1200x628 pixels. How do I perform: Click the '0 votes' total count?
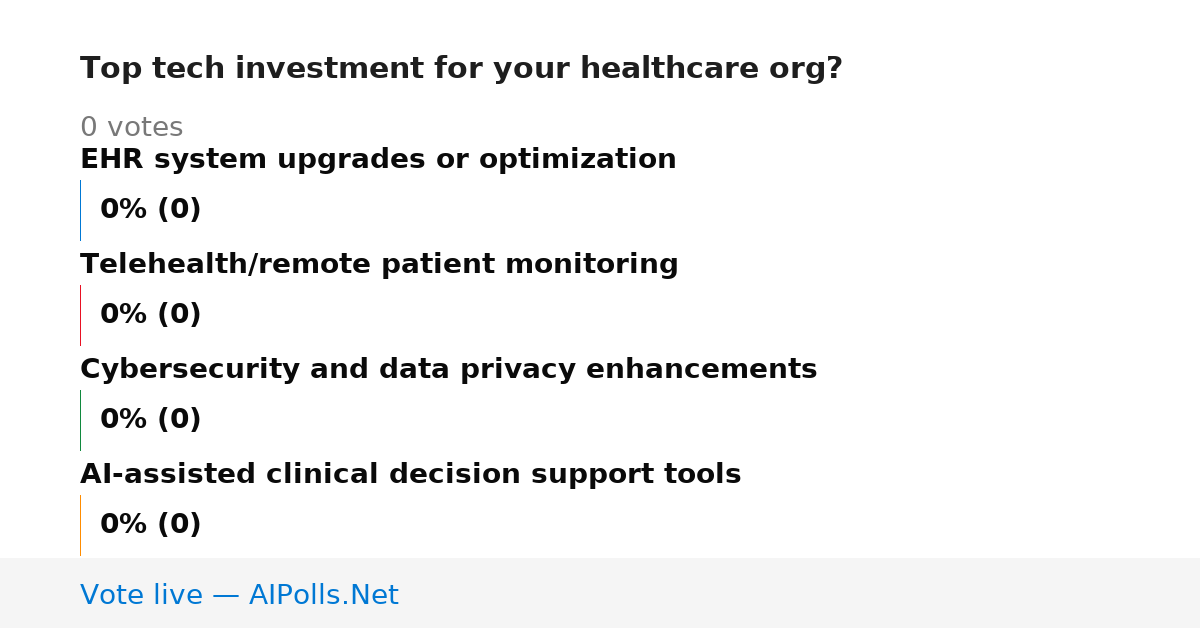tap(131, 128)
